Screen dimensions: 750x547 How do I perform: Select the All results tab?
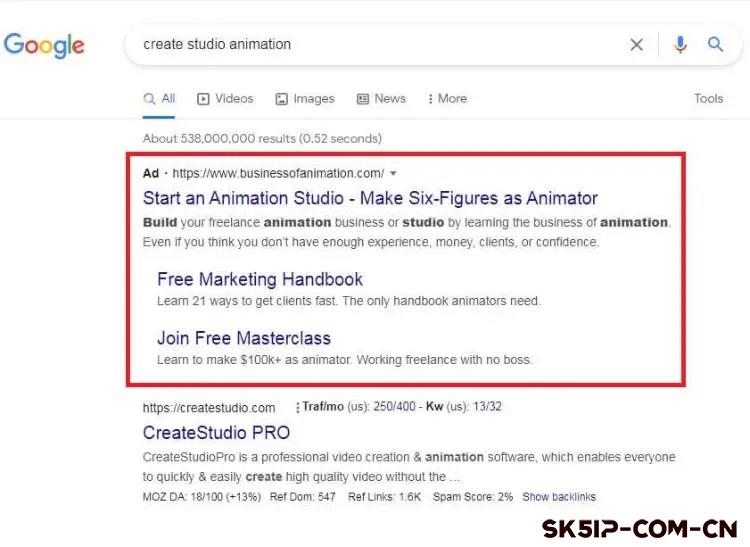[x=160, y=99]
